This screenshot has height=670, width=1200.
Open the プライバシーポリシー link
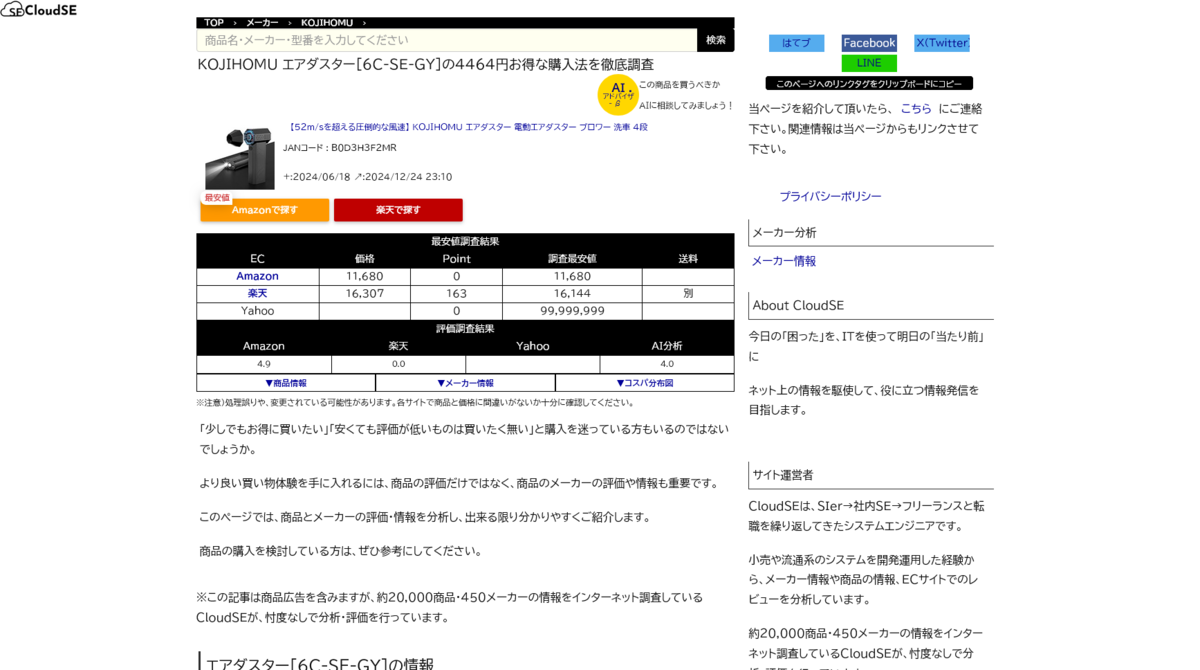[830, 197]
